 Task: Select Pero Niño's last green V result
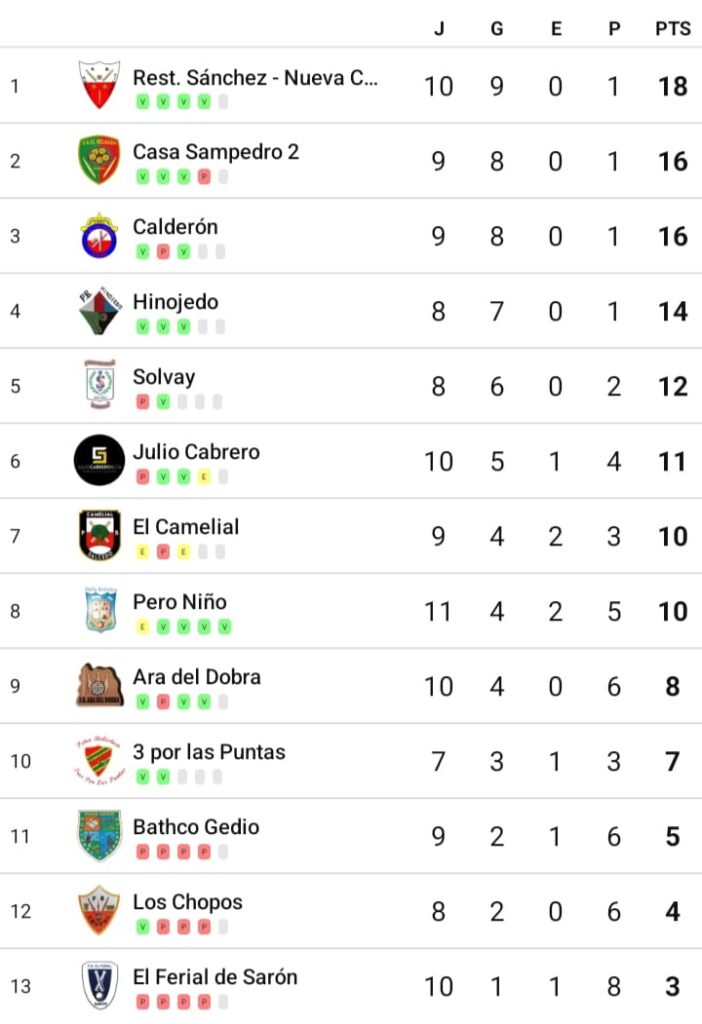point(225,628)
